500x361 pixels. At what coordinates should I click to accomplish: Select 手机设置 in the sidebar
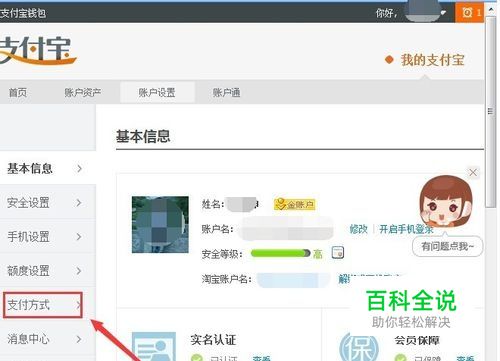tap(48, 237)
